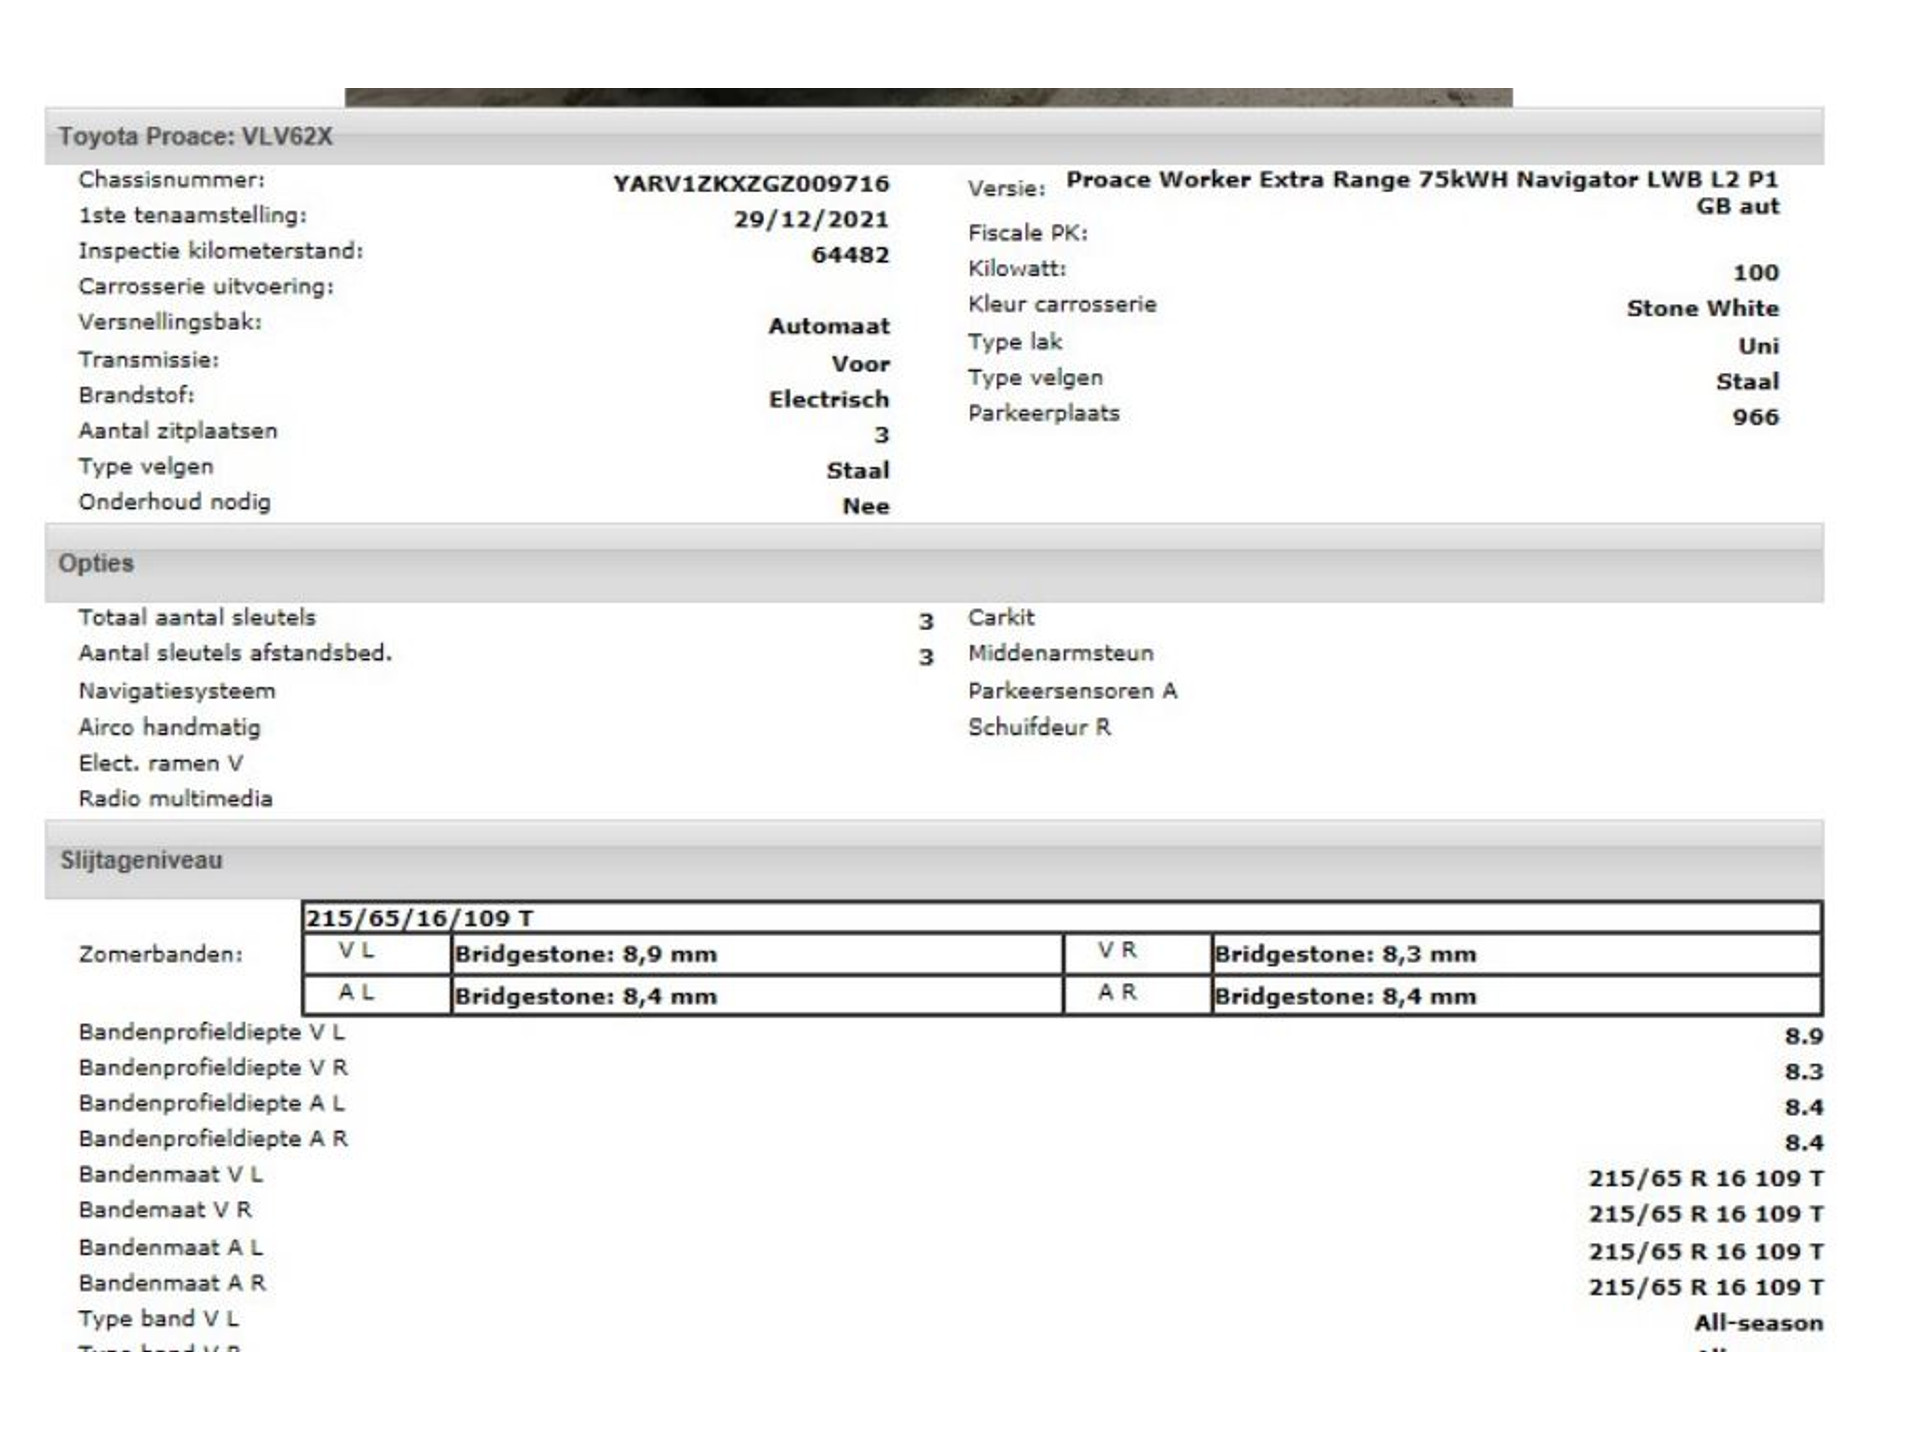1920x1440 pixels.
Task: Select the Carkit option
Action: point(1001,617)
